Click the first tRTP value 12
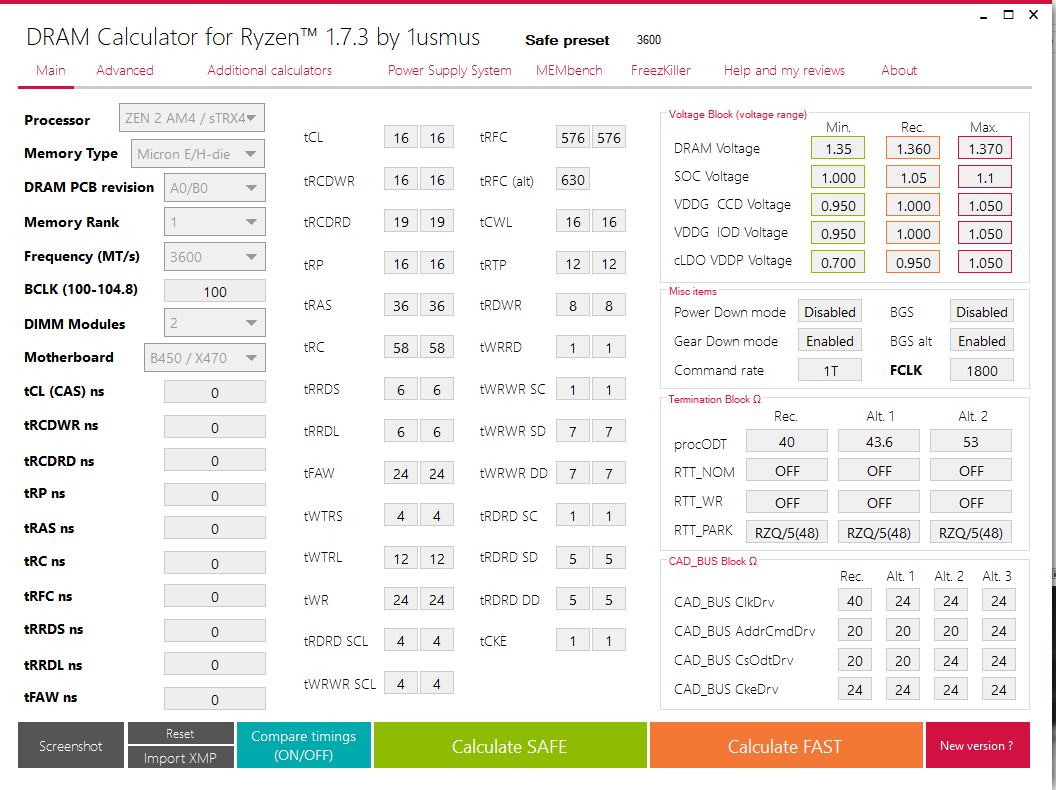 pos(572,263)
